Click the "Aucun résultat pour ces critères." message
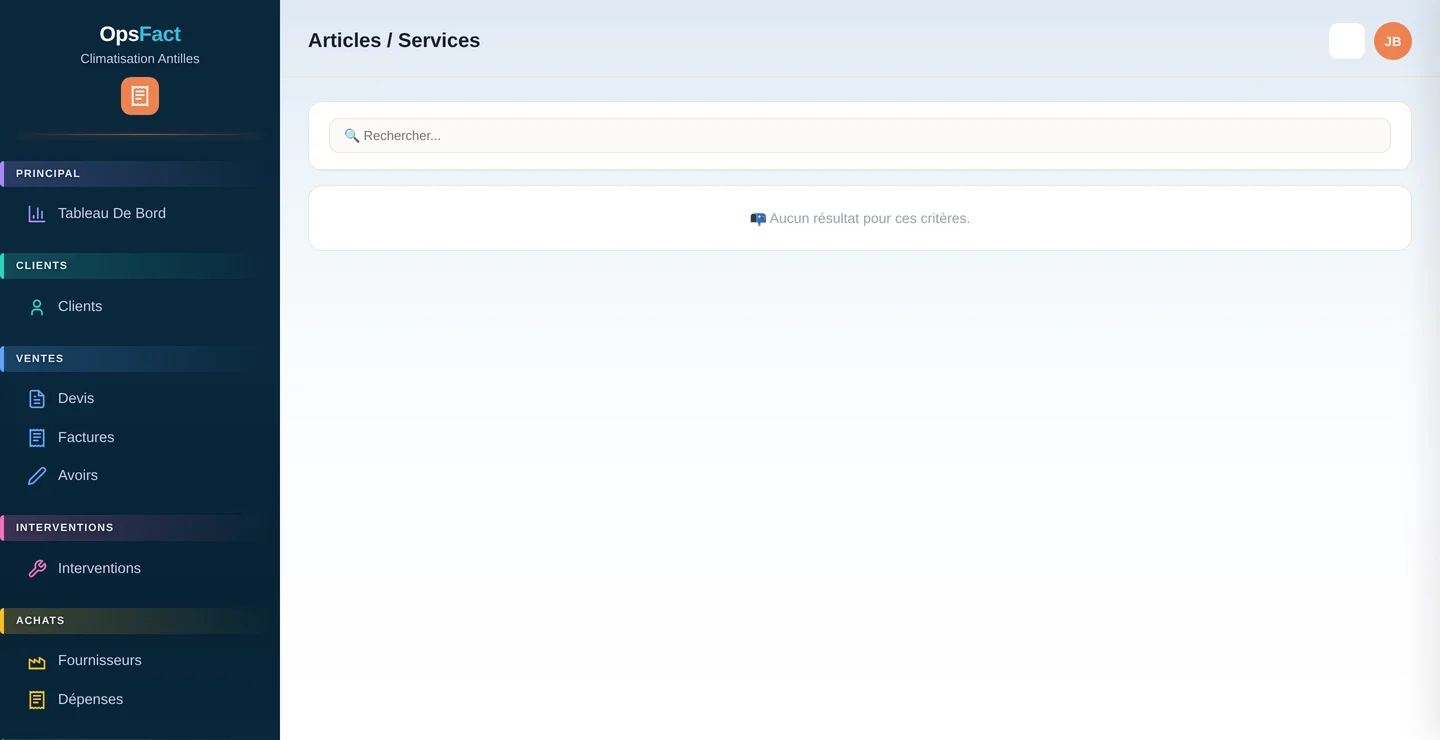 tap(860, 218)
